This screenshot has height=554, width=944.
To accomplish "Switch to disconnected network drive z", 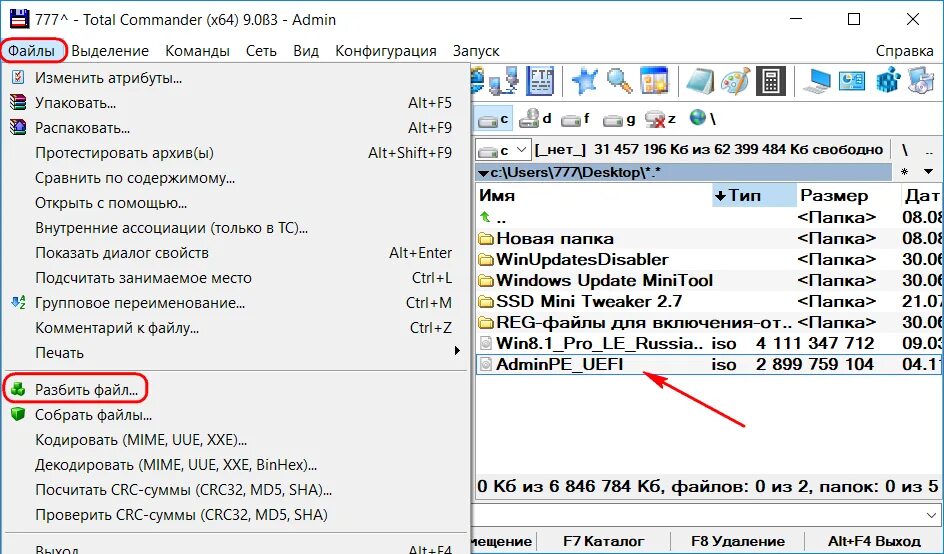I will pos(660,119).
